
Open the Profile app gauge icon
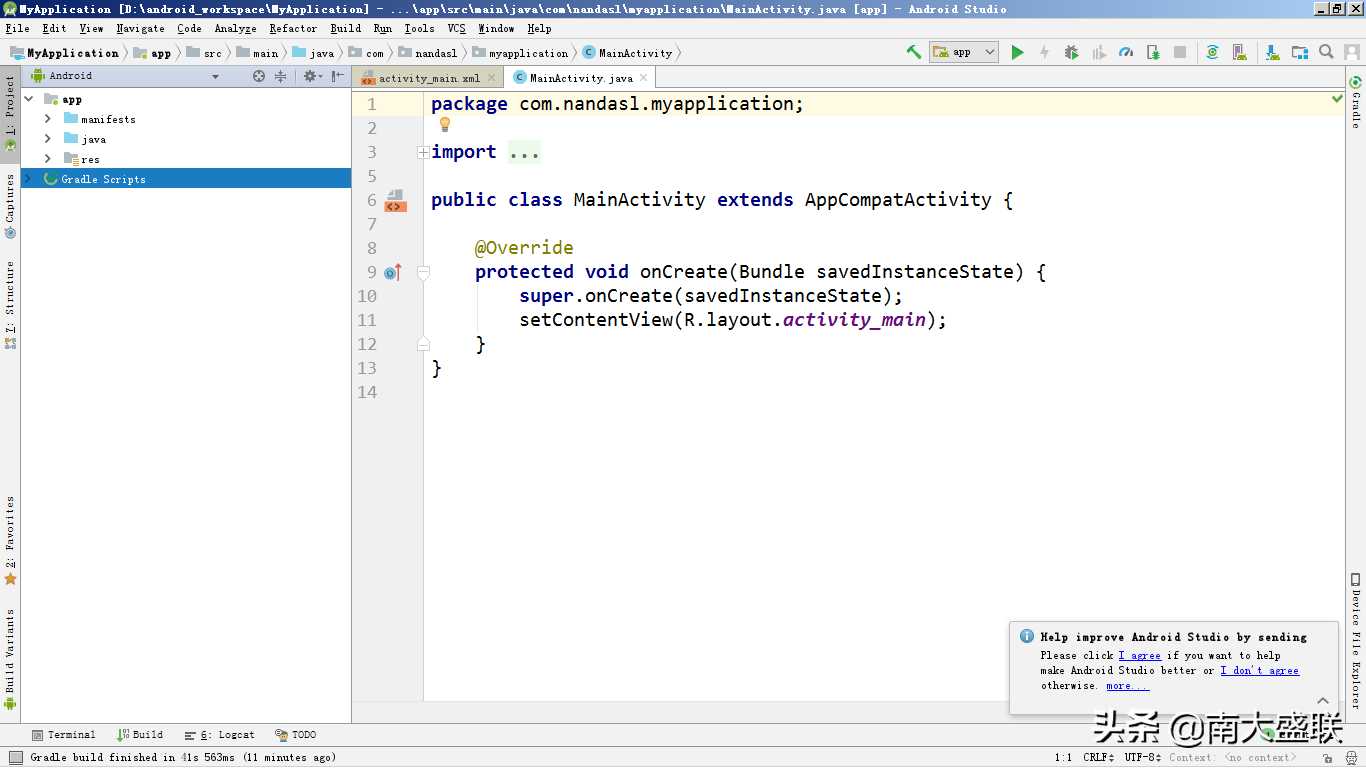tap(1126, 52)
